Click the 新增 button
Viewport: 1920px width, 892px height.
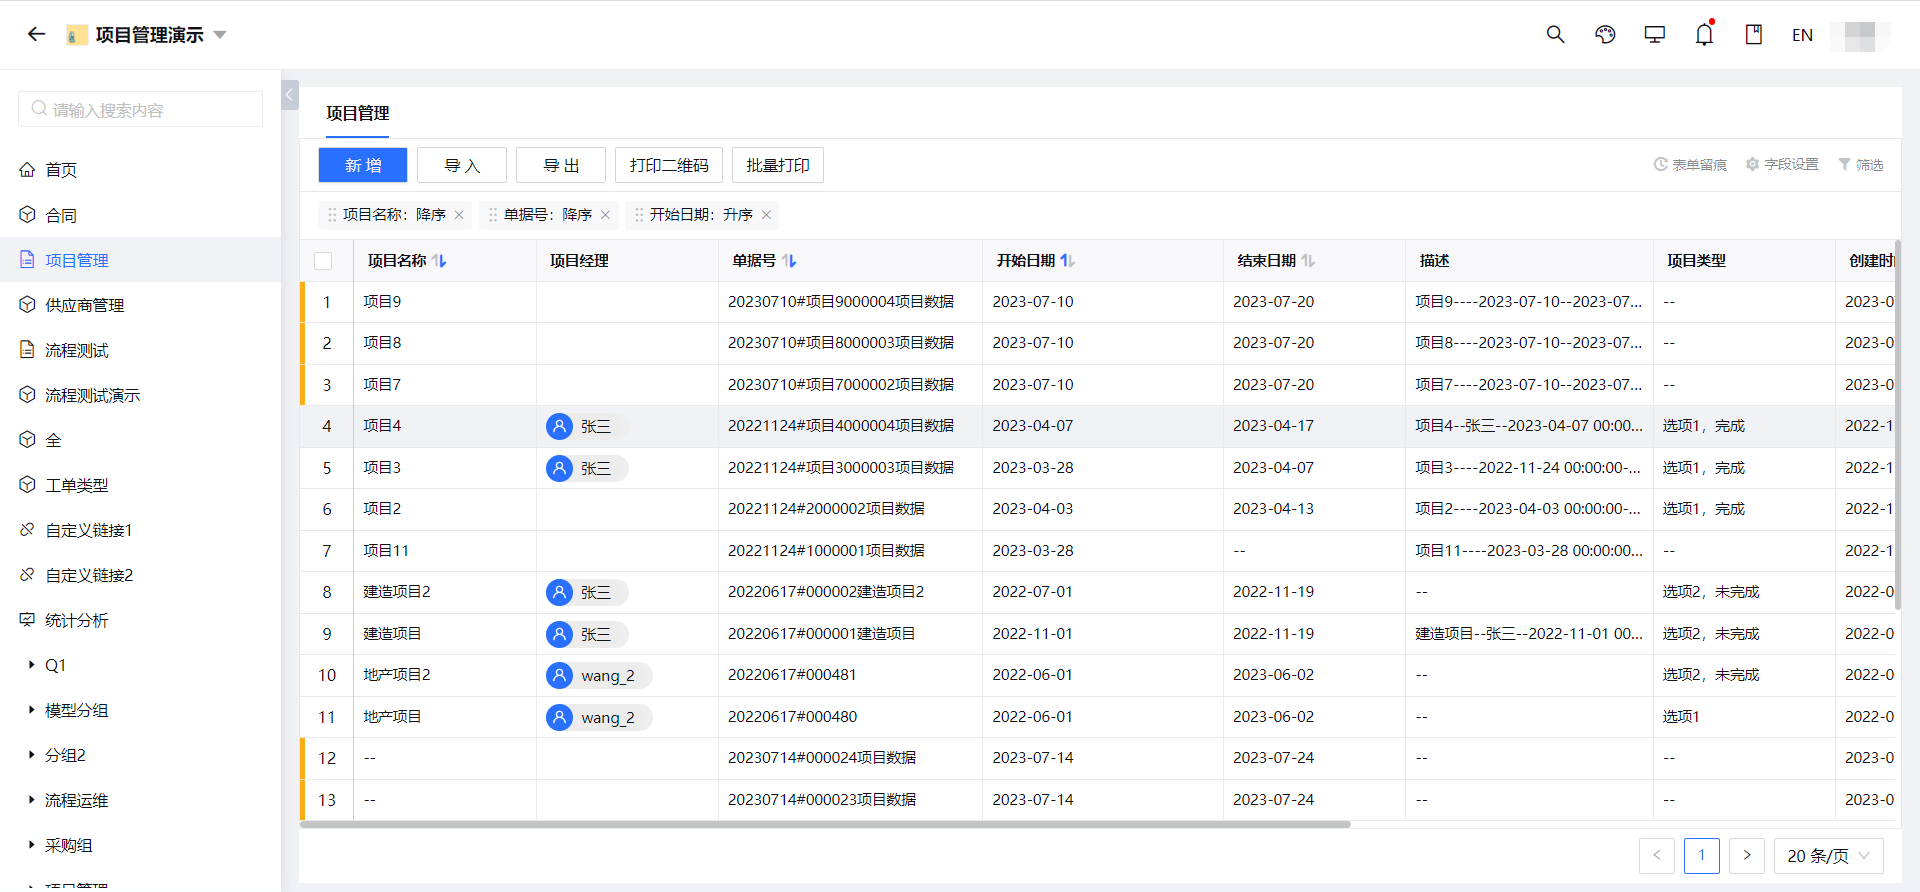pos(363,165)
